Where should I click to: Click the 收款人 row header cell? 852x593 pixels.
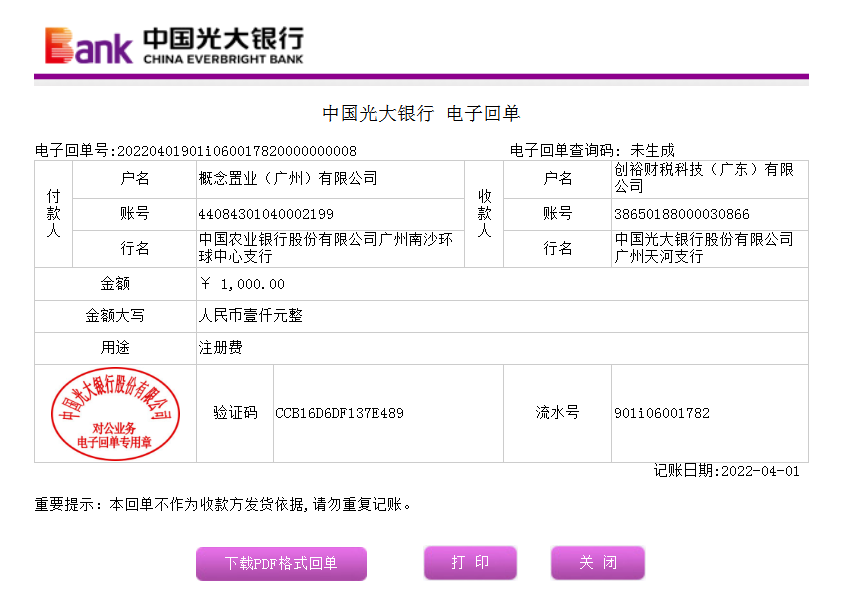(484, 214)
